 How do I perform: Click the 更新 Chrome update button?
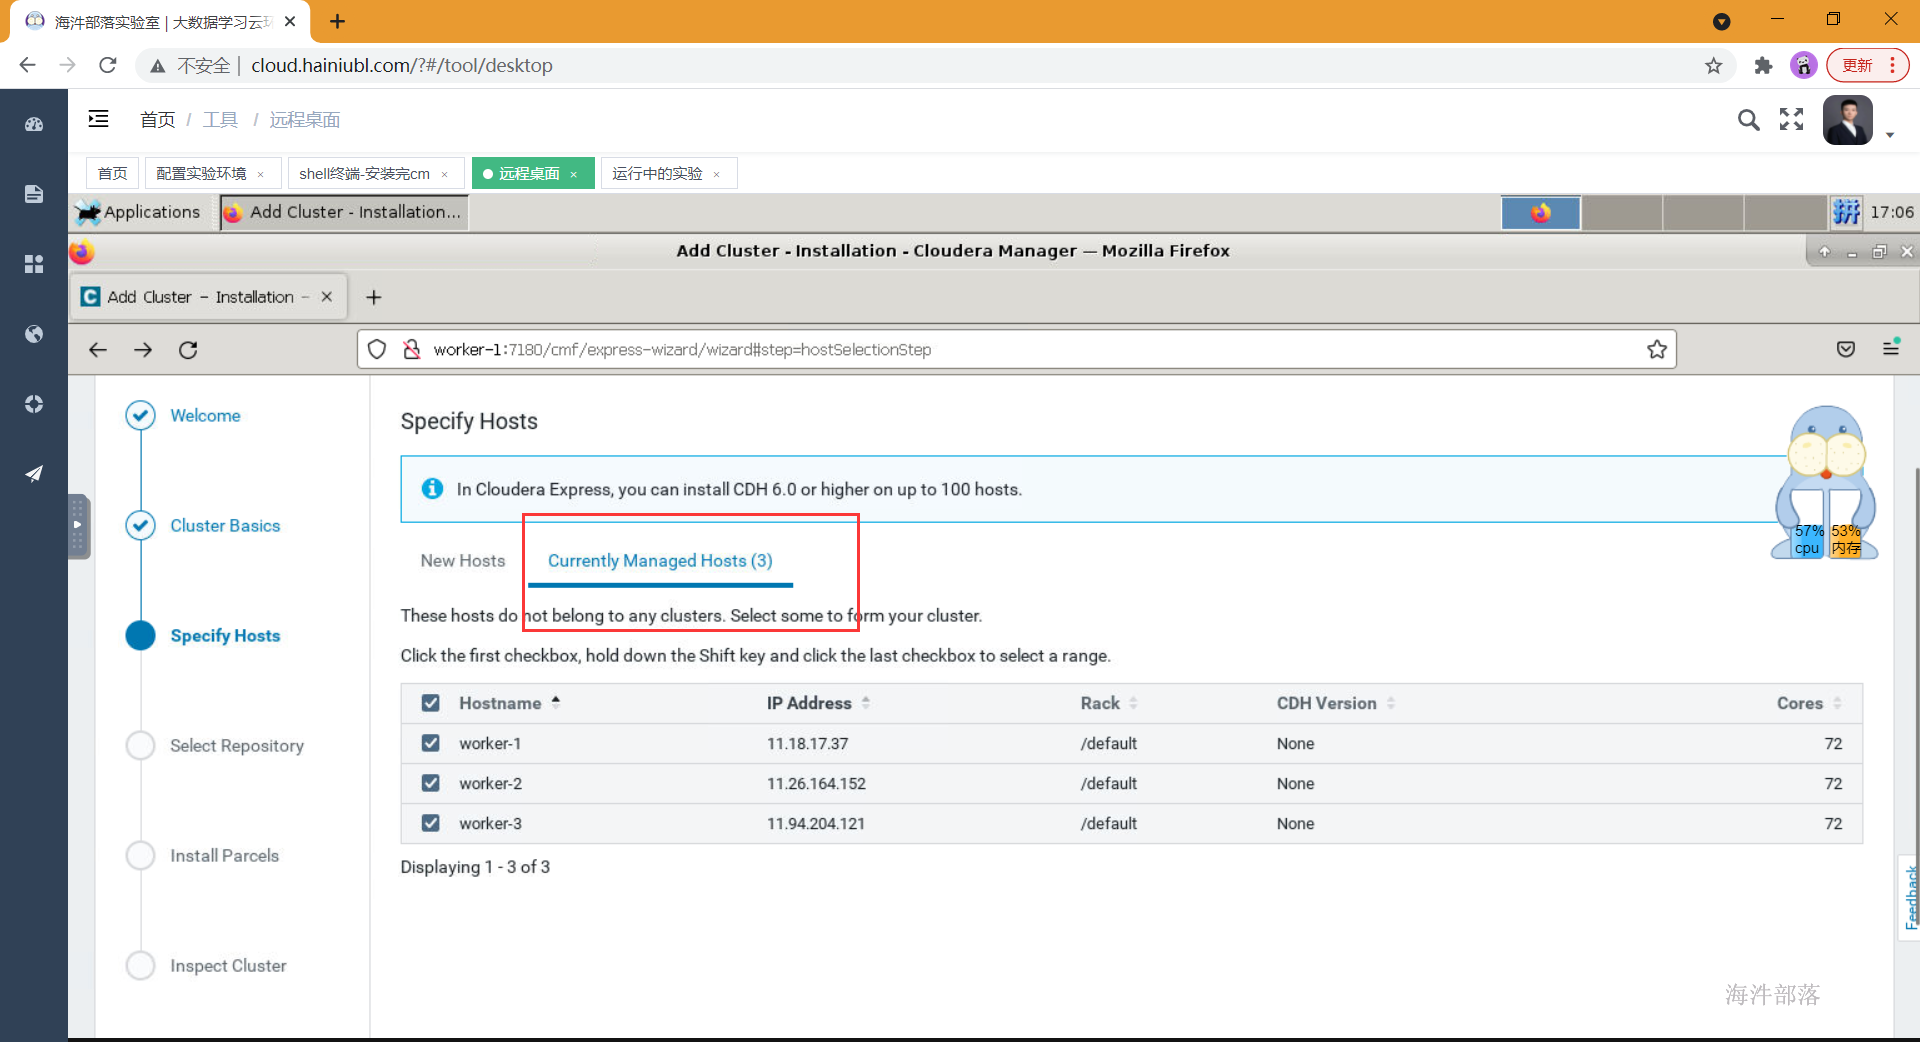[1867, 65]
